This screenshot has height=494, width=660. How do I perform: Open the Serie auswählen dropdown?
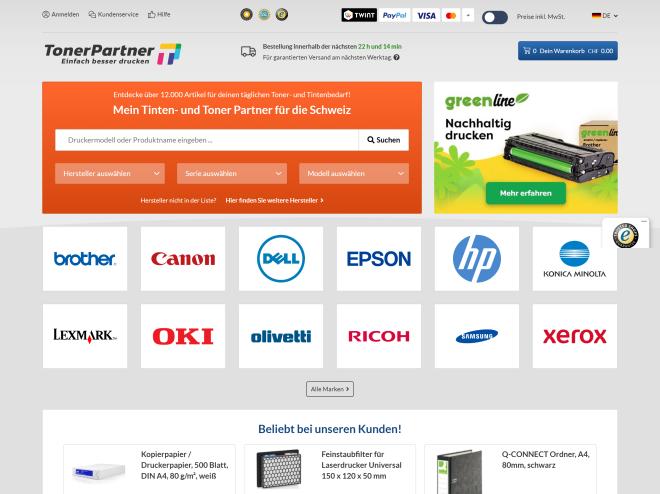[232, 173]
